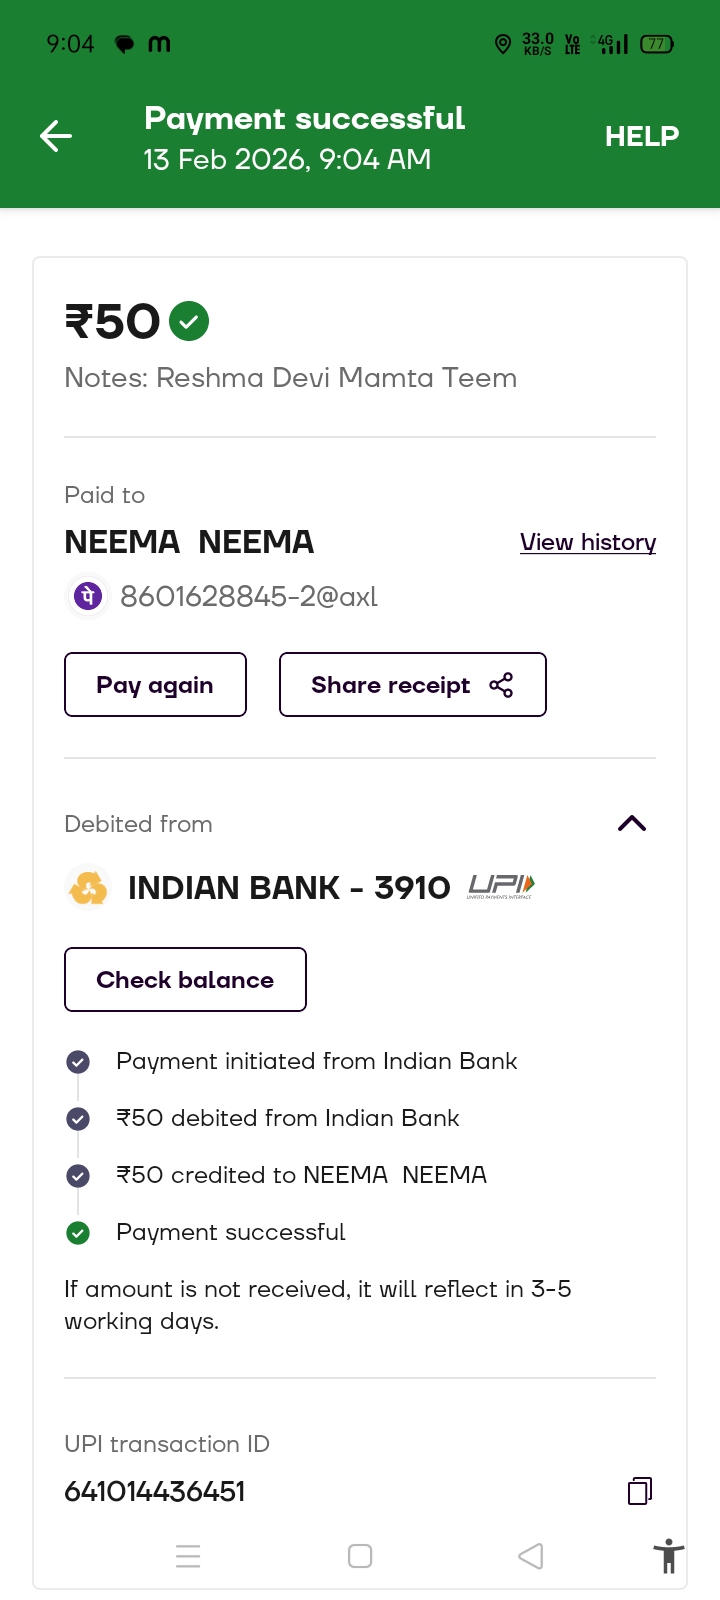Tap the Android recent apps menu icon

[x=188, y=1556]
